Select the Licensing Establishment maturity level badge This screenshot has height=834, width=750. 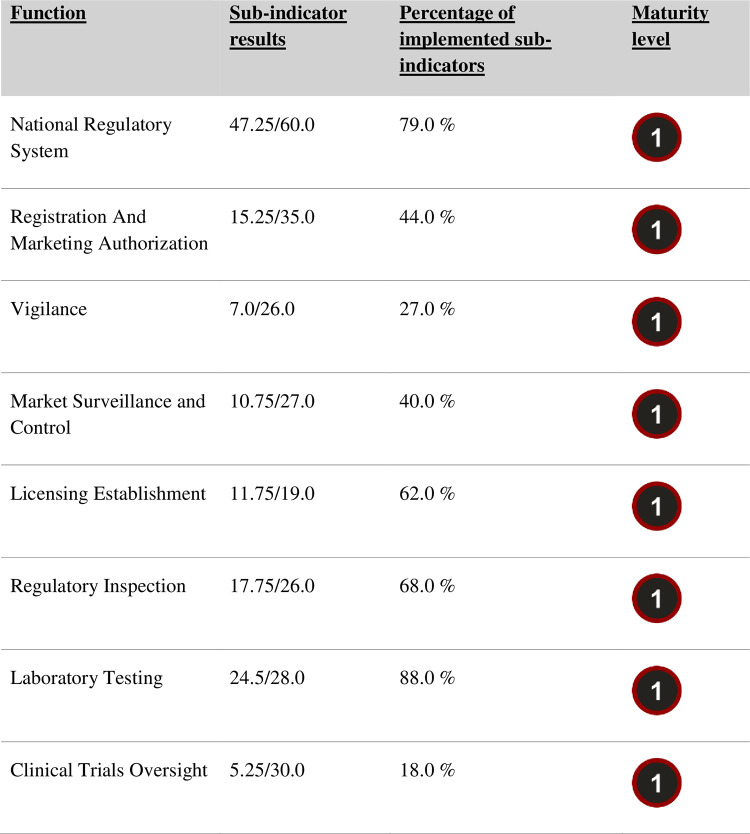[x=656, y=506]
